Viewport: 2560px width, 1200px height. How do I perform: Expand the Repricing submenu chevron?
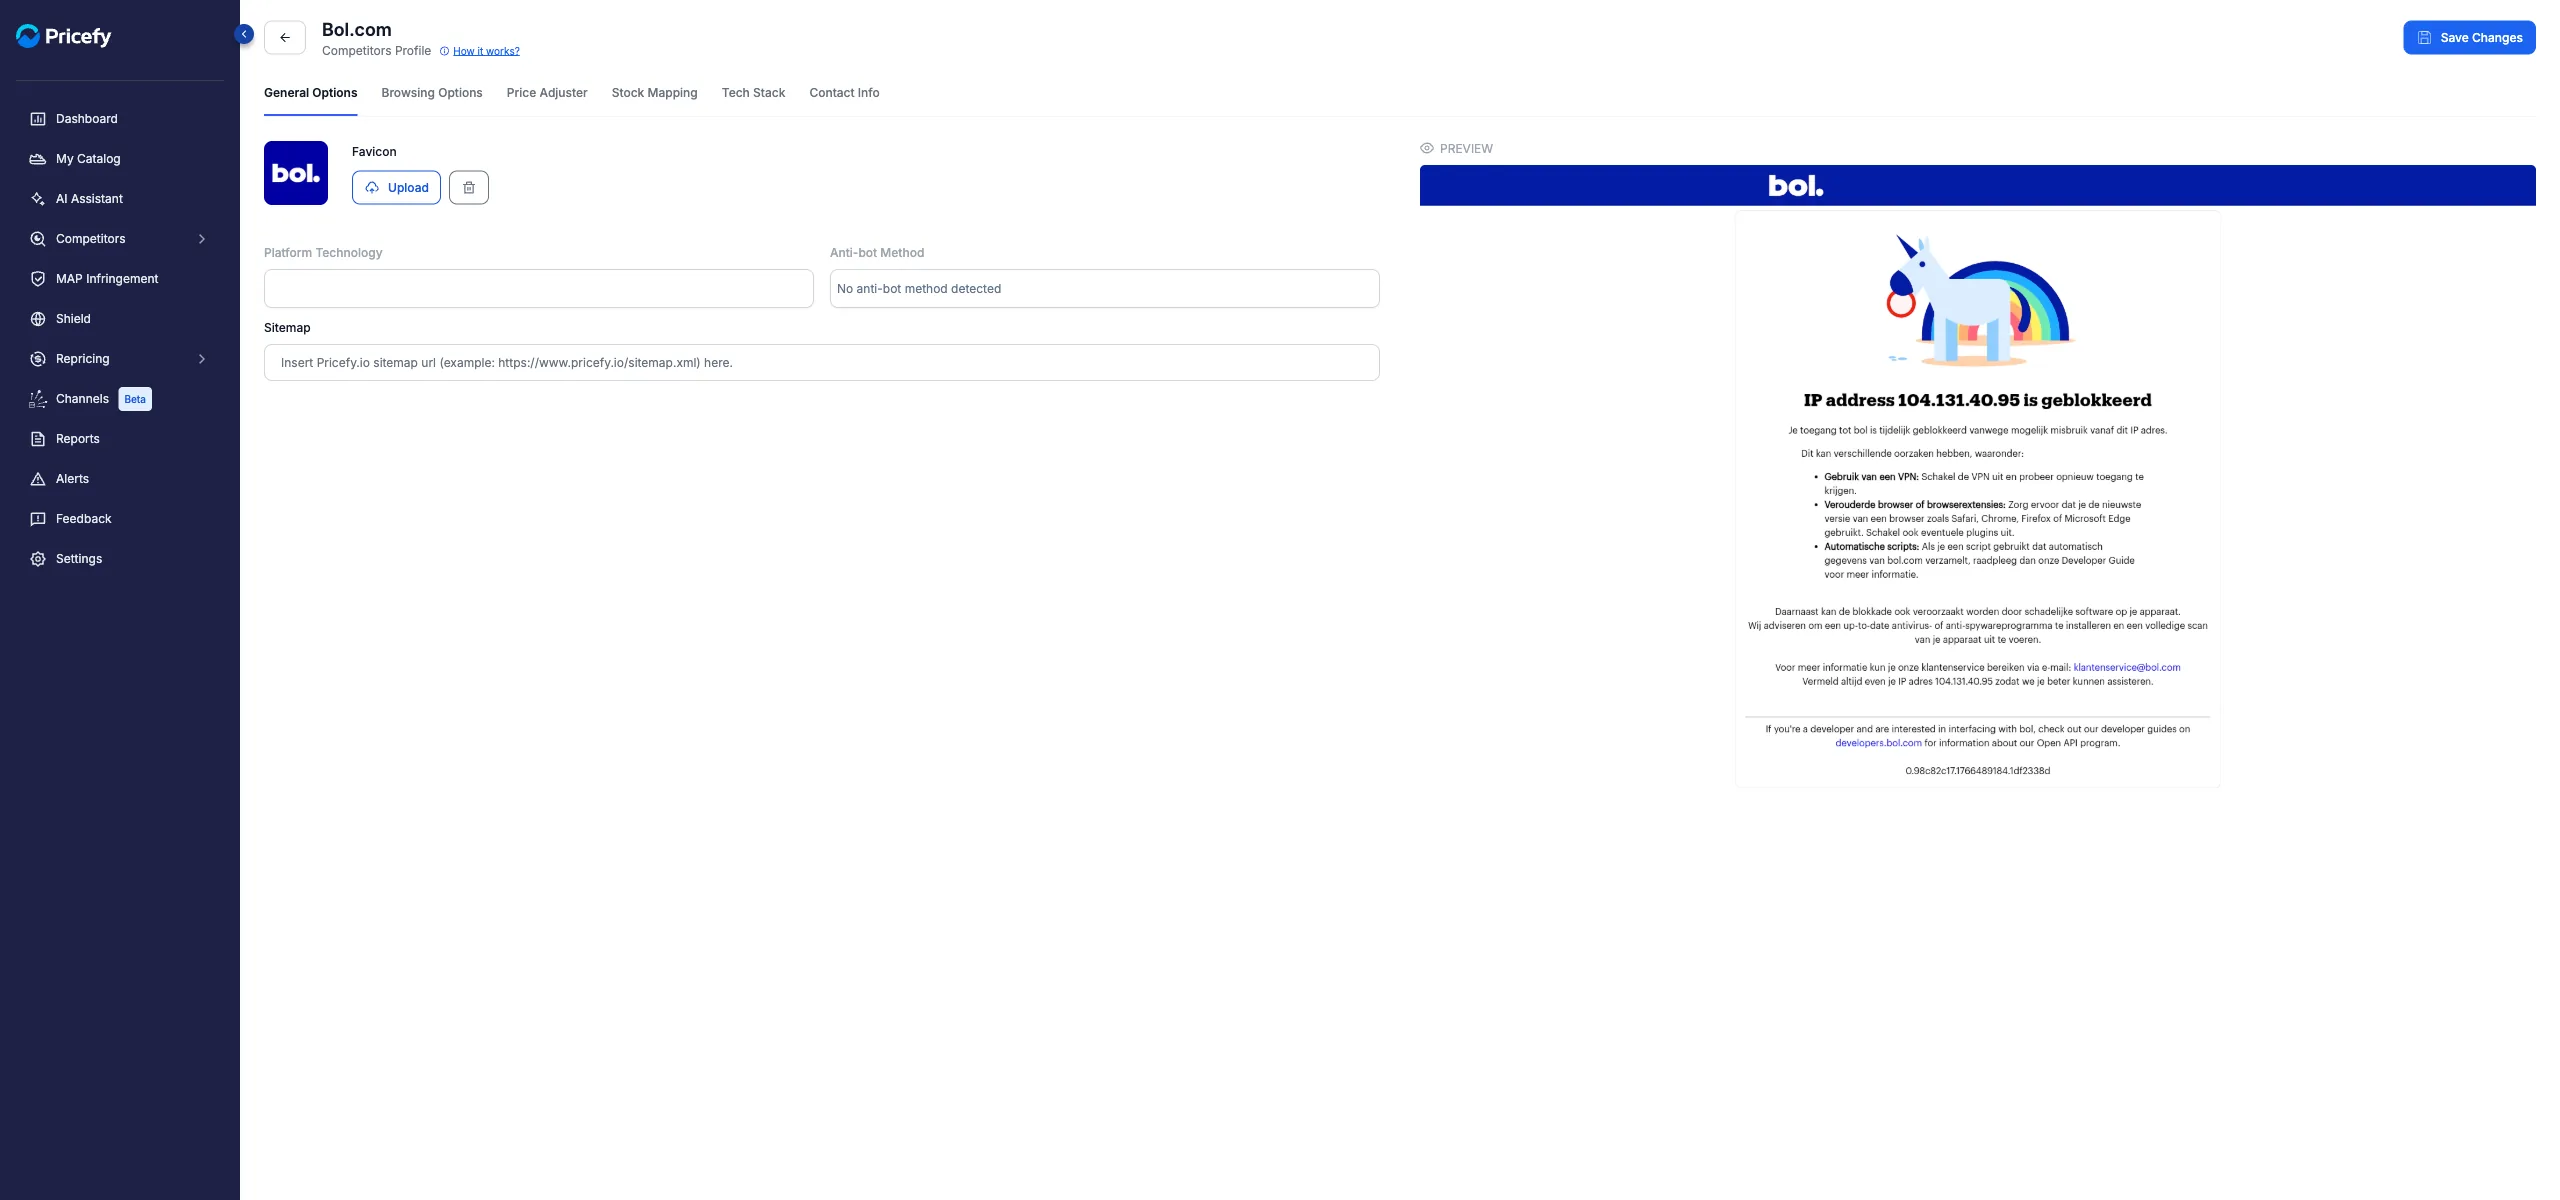(202, 359)
